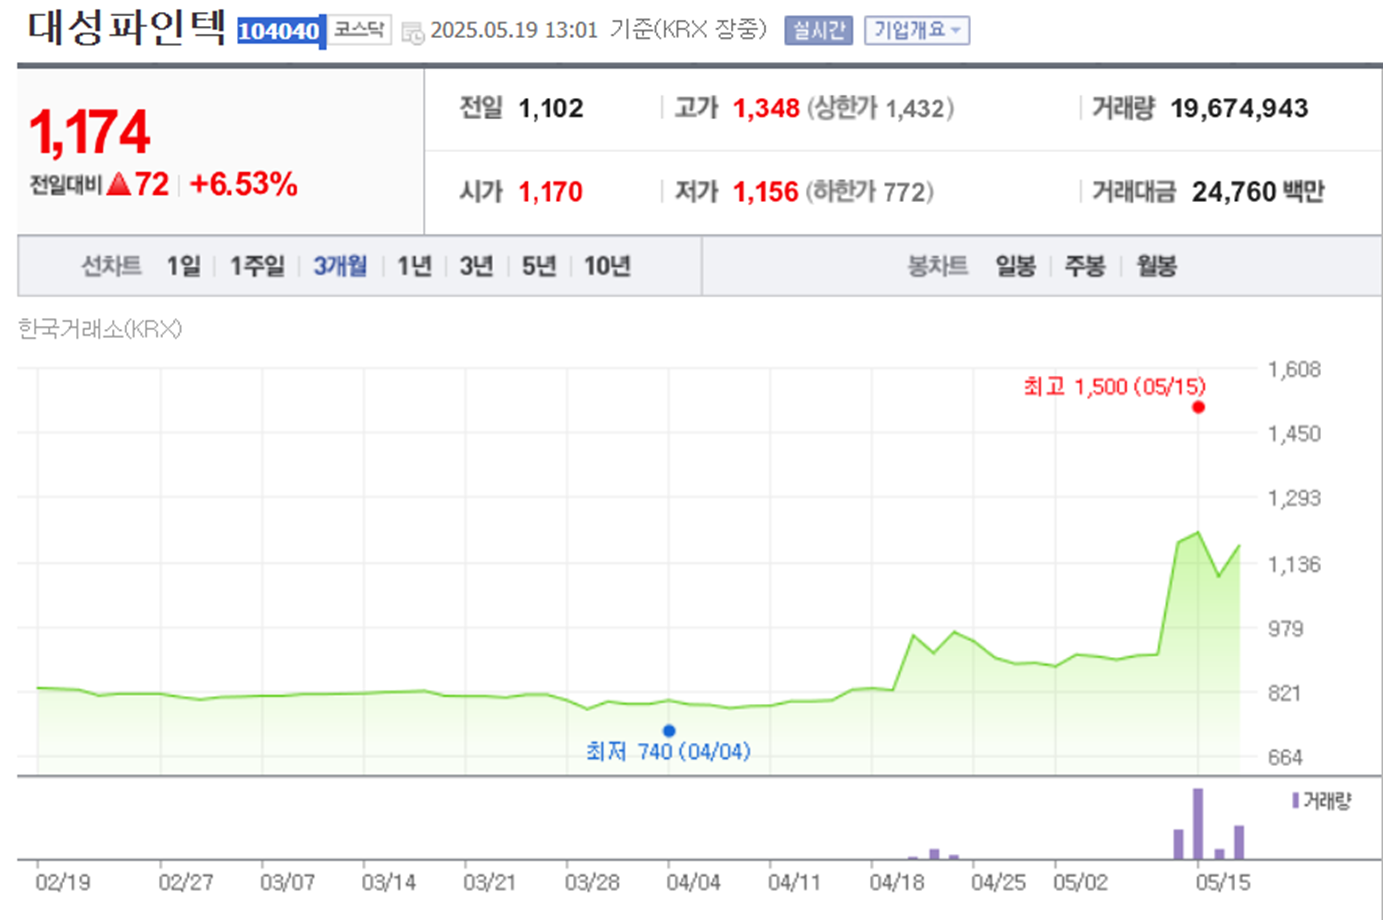Click the 선차트 label
1383x920 pixels.
tap(111, 266)
